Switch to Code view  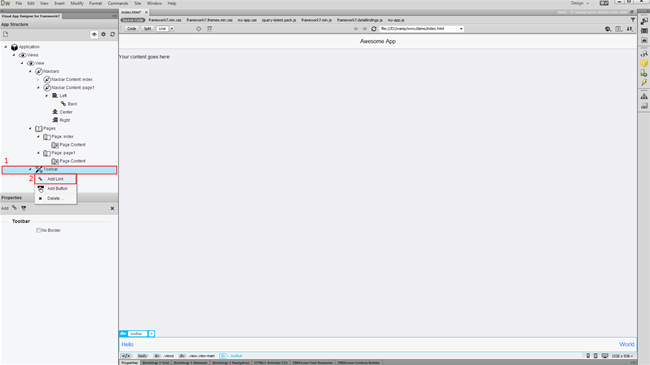point(131,29)
